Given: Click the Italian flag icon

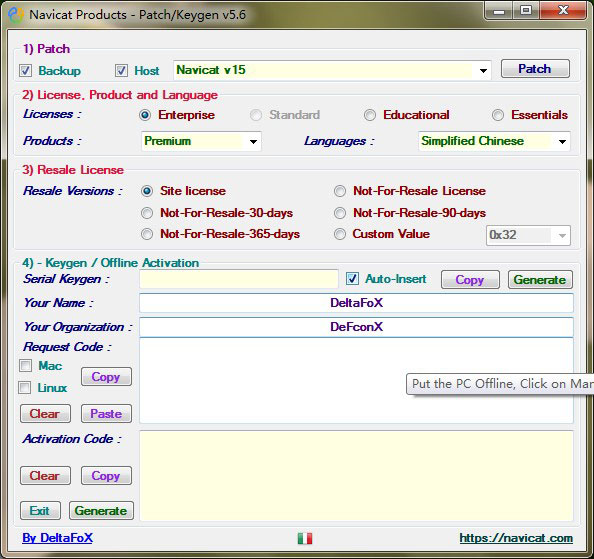Looking at the screenshot, I should pyautogui.click(x=305, y=538).
